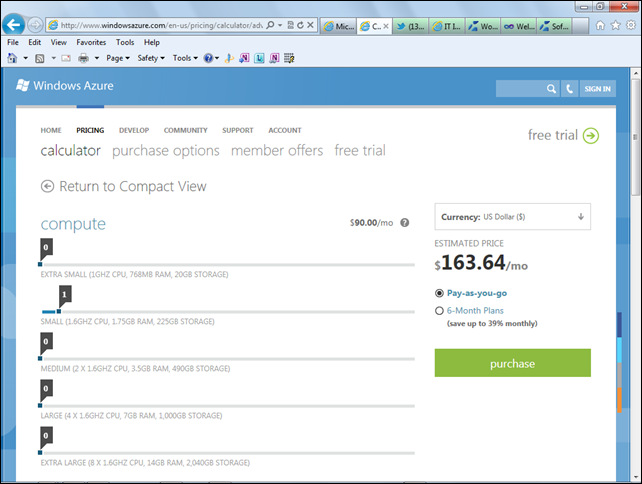Click the Send to OneNote icon

point(244,58)
